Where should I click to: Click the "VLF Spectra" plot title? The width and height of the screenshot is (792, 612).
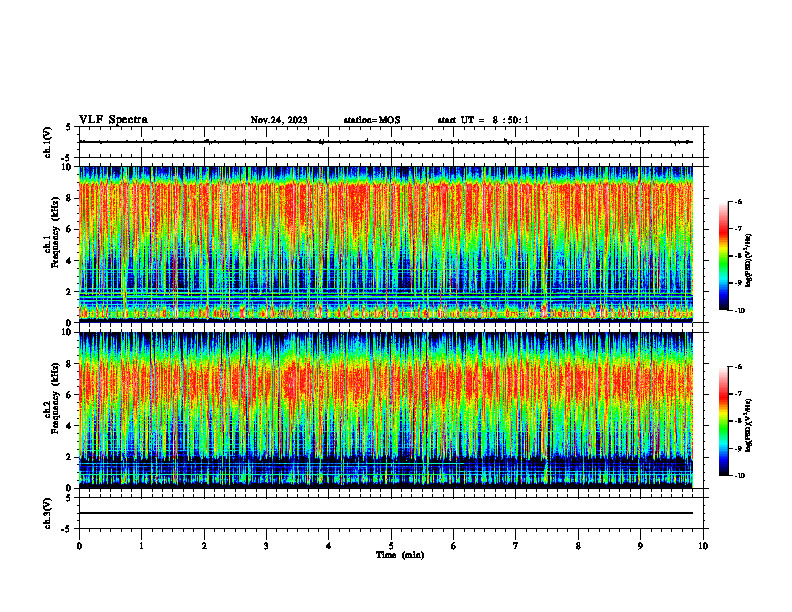pyautogui.click(x=113, y=120)
